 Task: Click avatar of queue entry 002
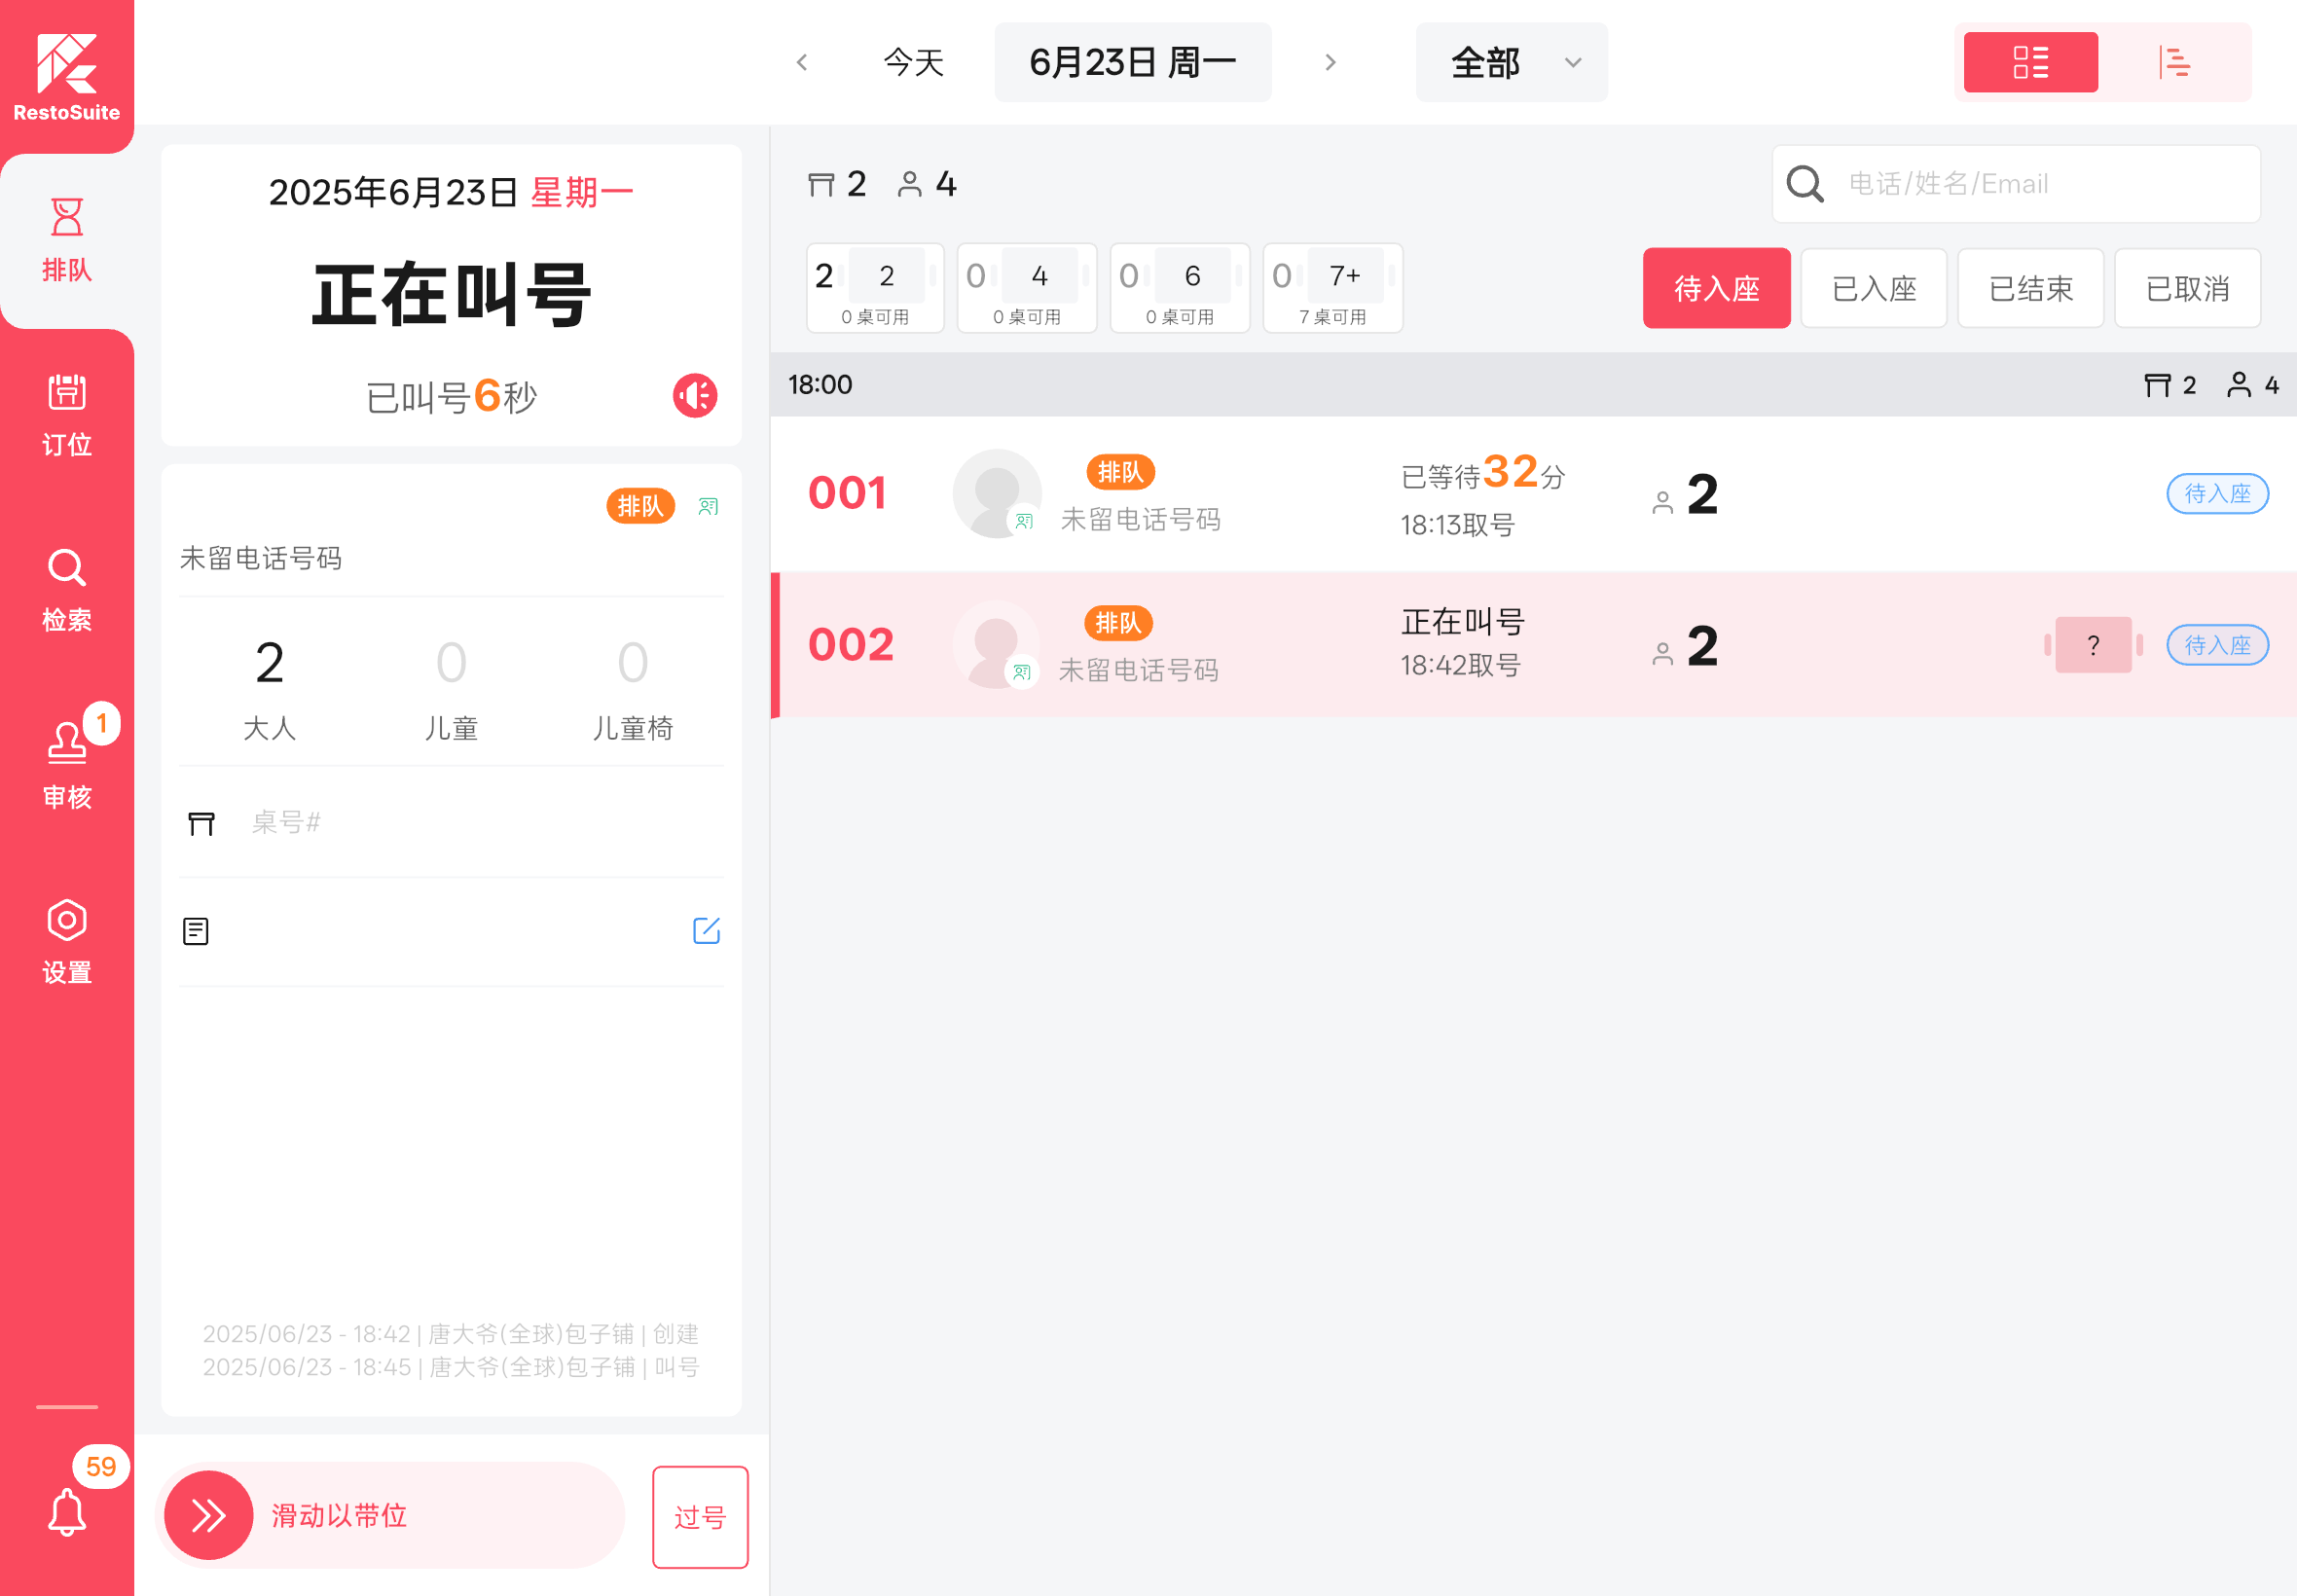[997, 644]
